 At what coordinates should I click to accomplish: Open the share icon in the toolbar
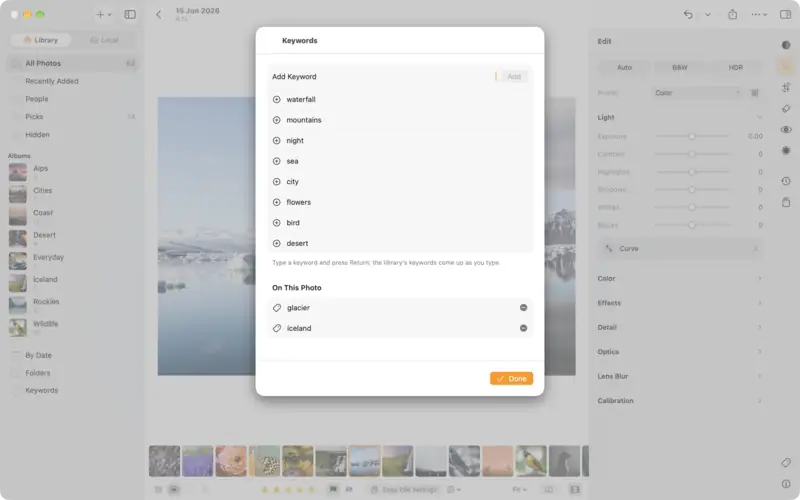click(733, 14)
